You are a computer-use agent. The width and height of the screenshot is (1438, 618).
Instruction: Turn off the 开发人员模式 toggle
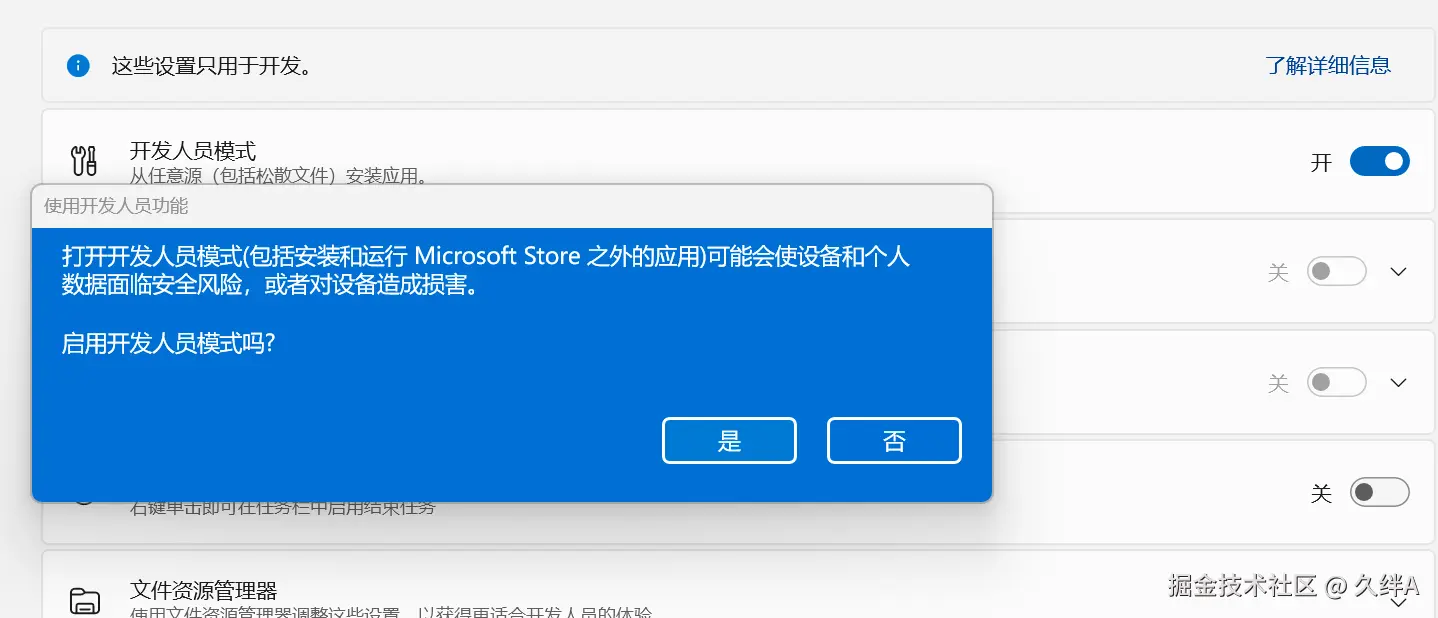pyautogui.click(x=1379, y=161)
